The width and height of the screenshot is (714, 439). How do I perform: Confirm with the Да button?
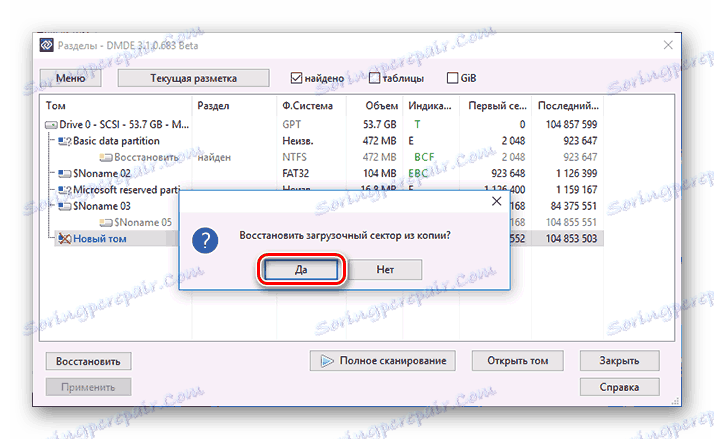301,270
